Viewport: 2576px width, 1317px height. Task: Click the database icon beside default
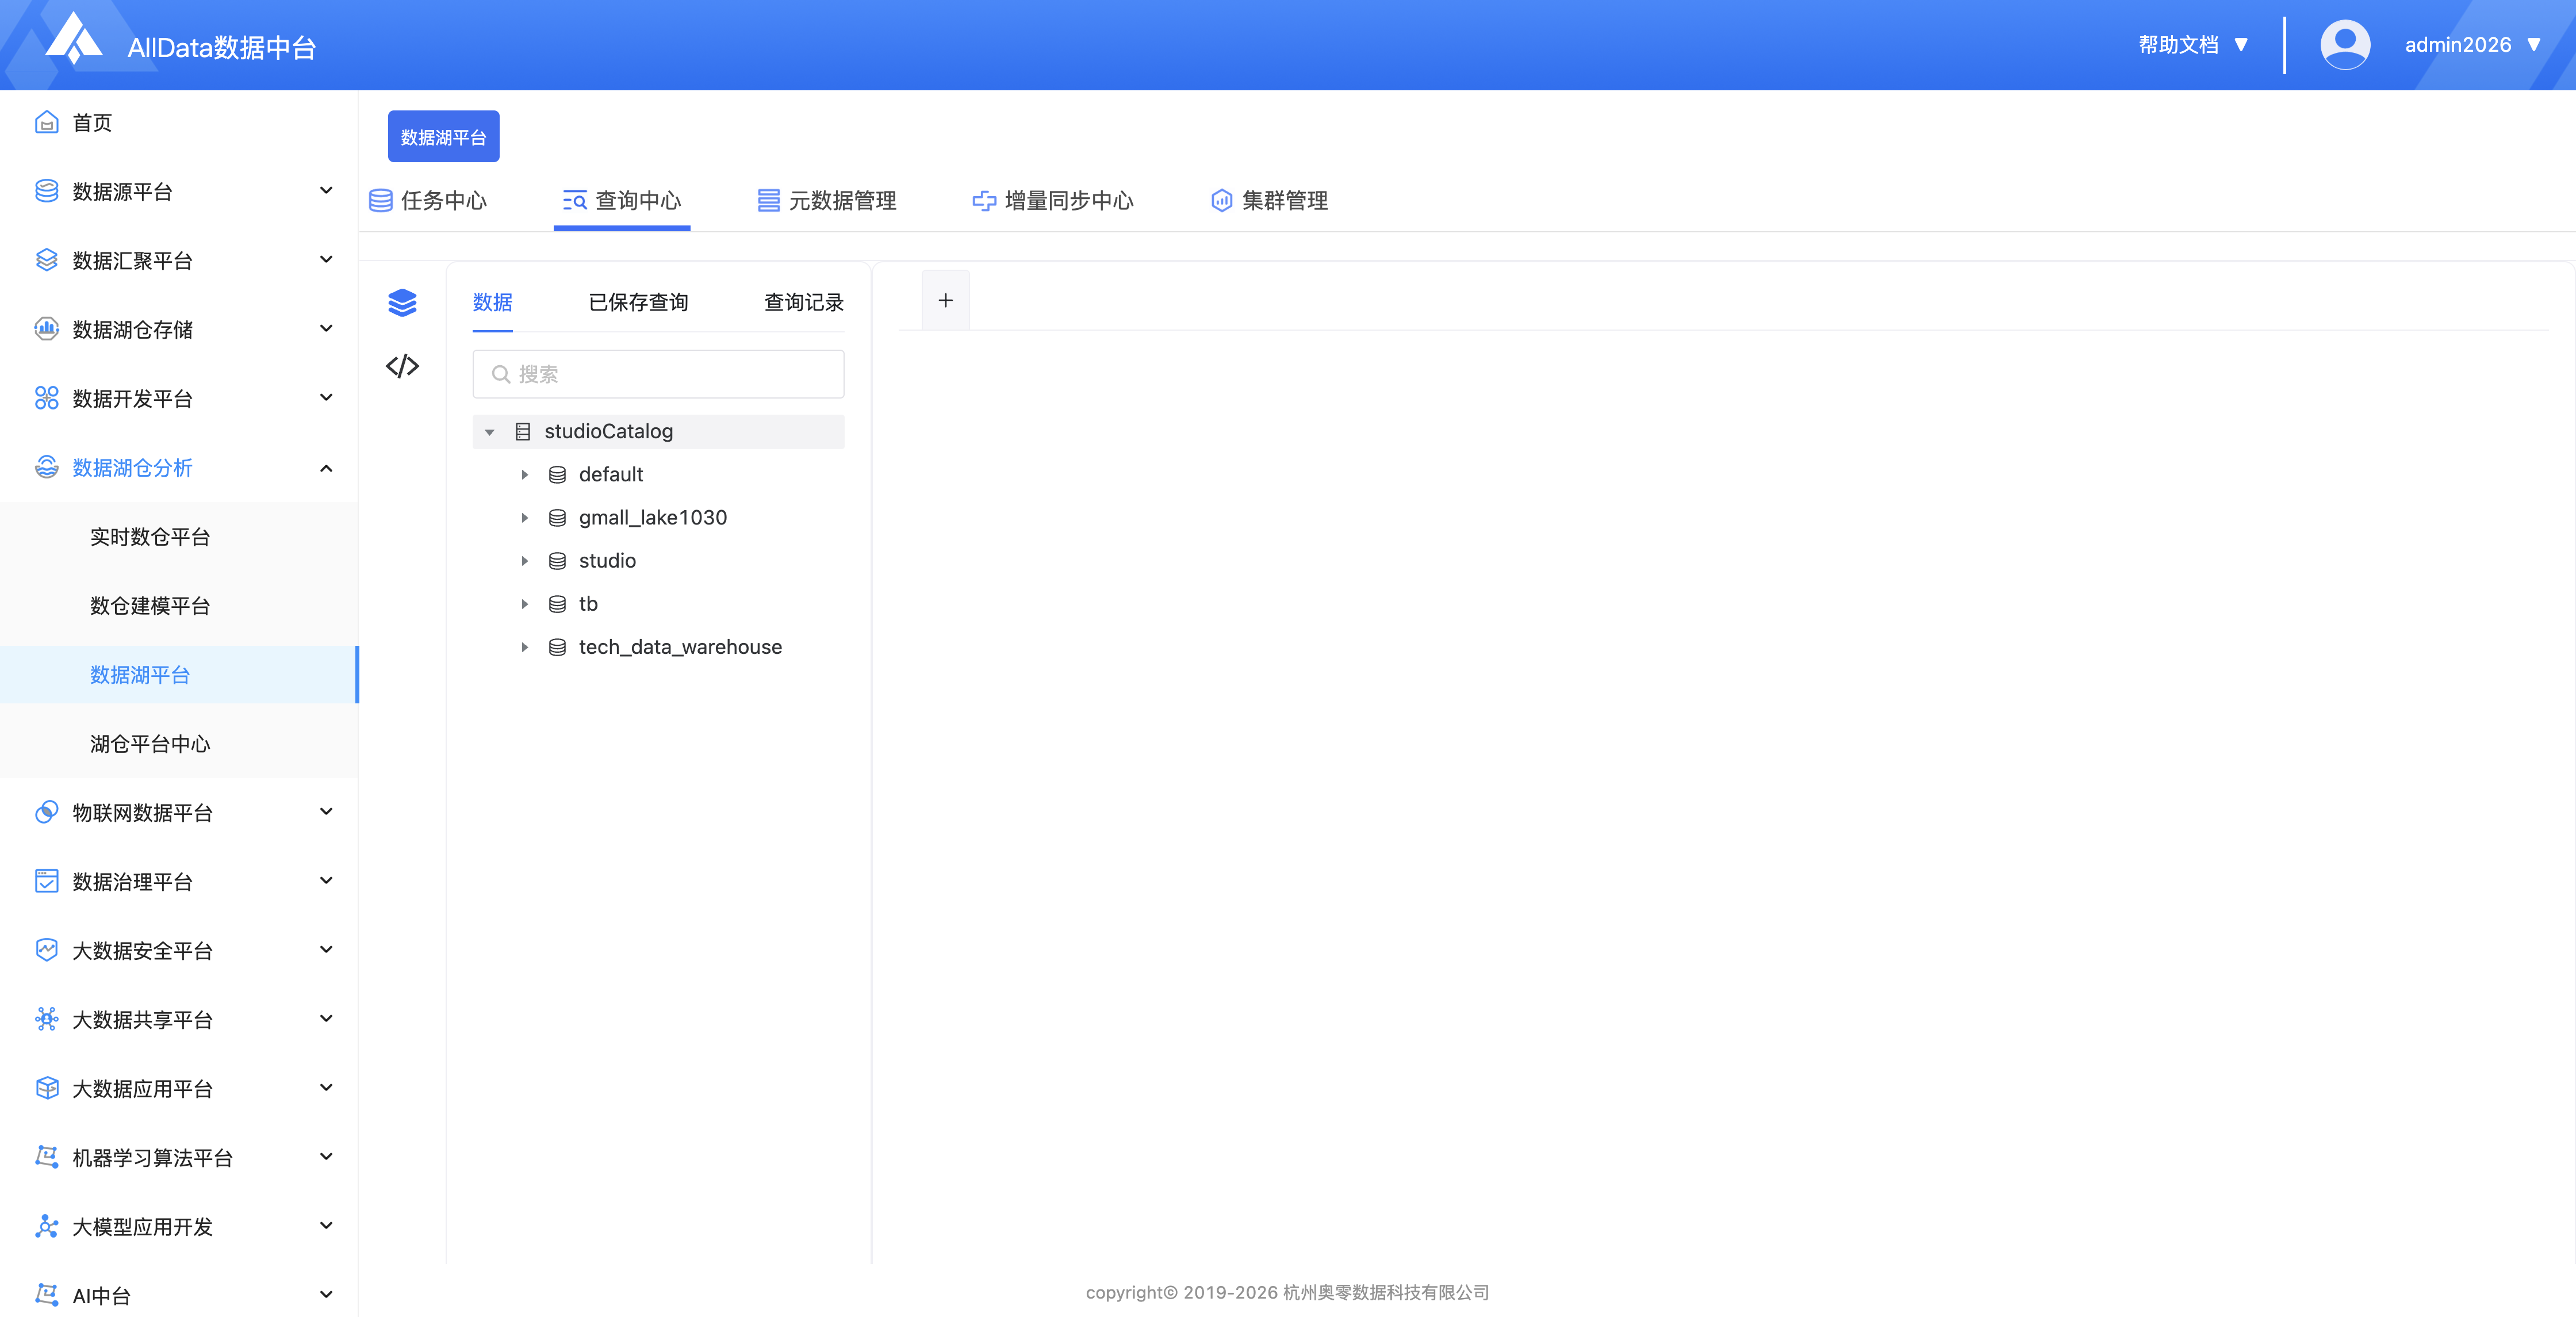(x=557, y=475)
